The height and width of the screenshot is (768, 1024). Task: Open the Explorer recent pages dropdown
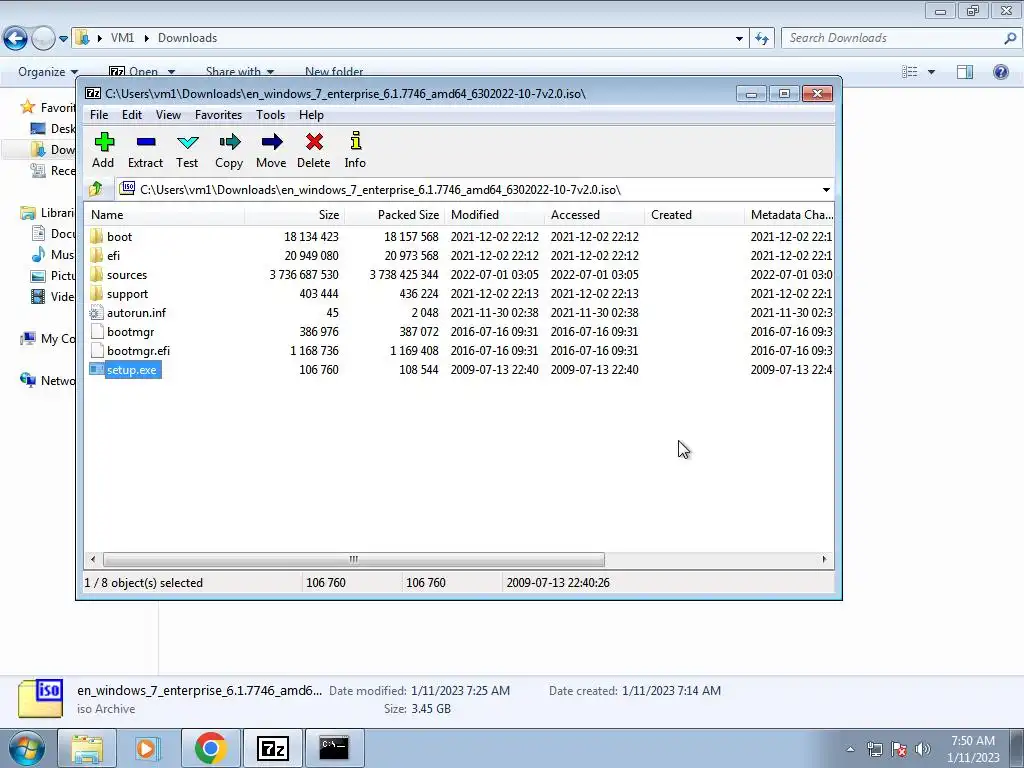pyautogui.click(x=63, y=39)
